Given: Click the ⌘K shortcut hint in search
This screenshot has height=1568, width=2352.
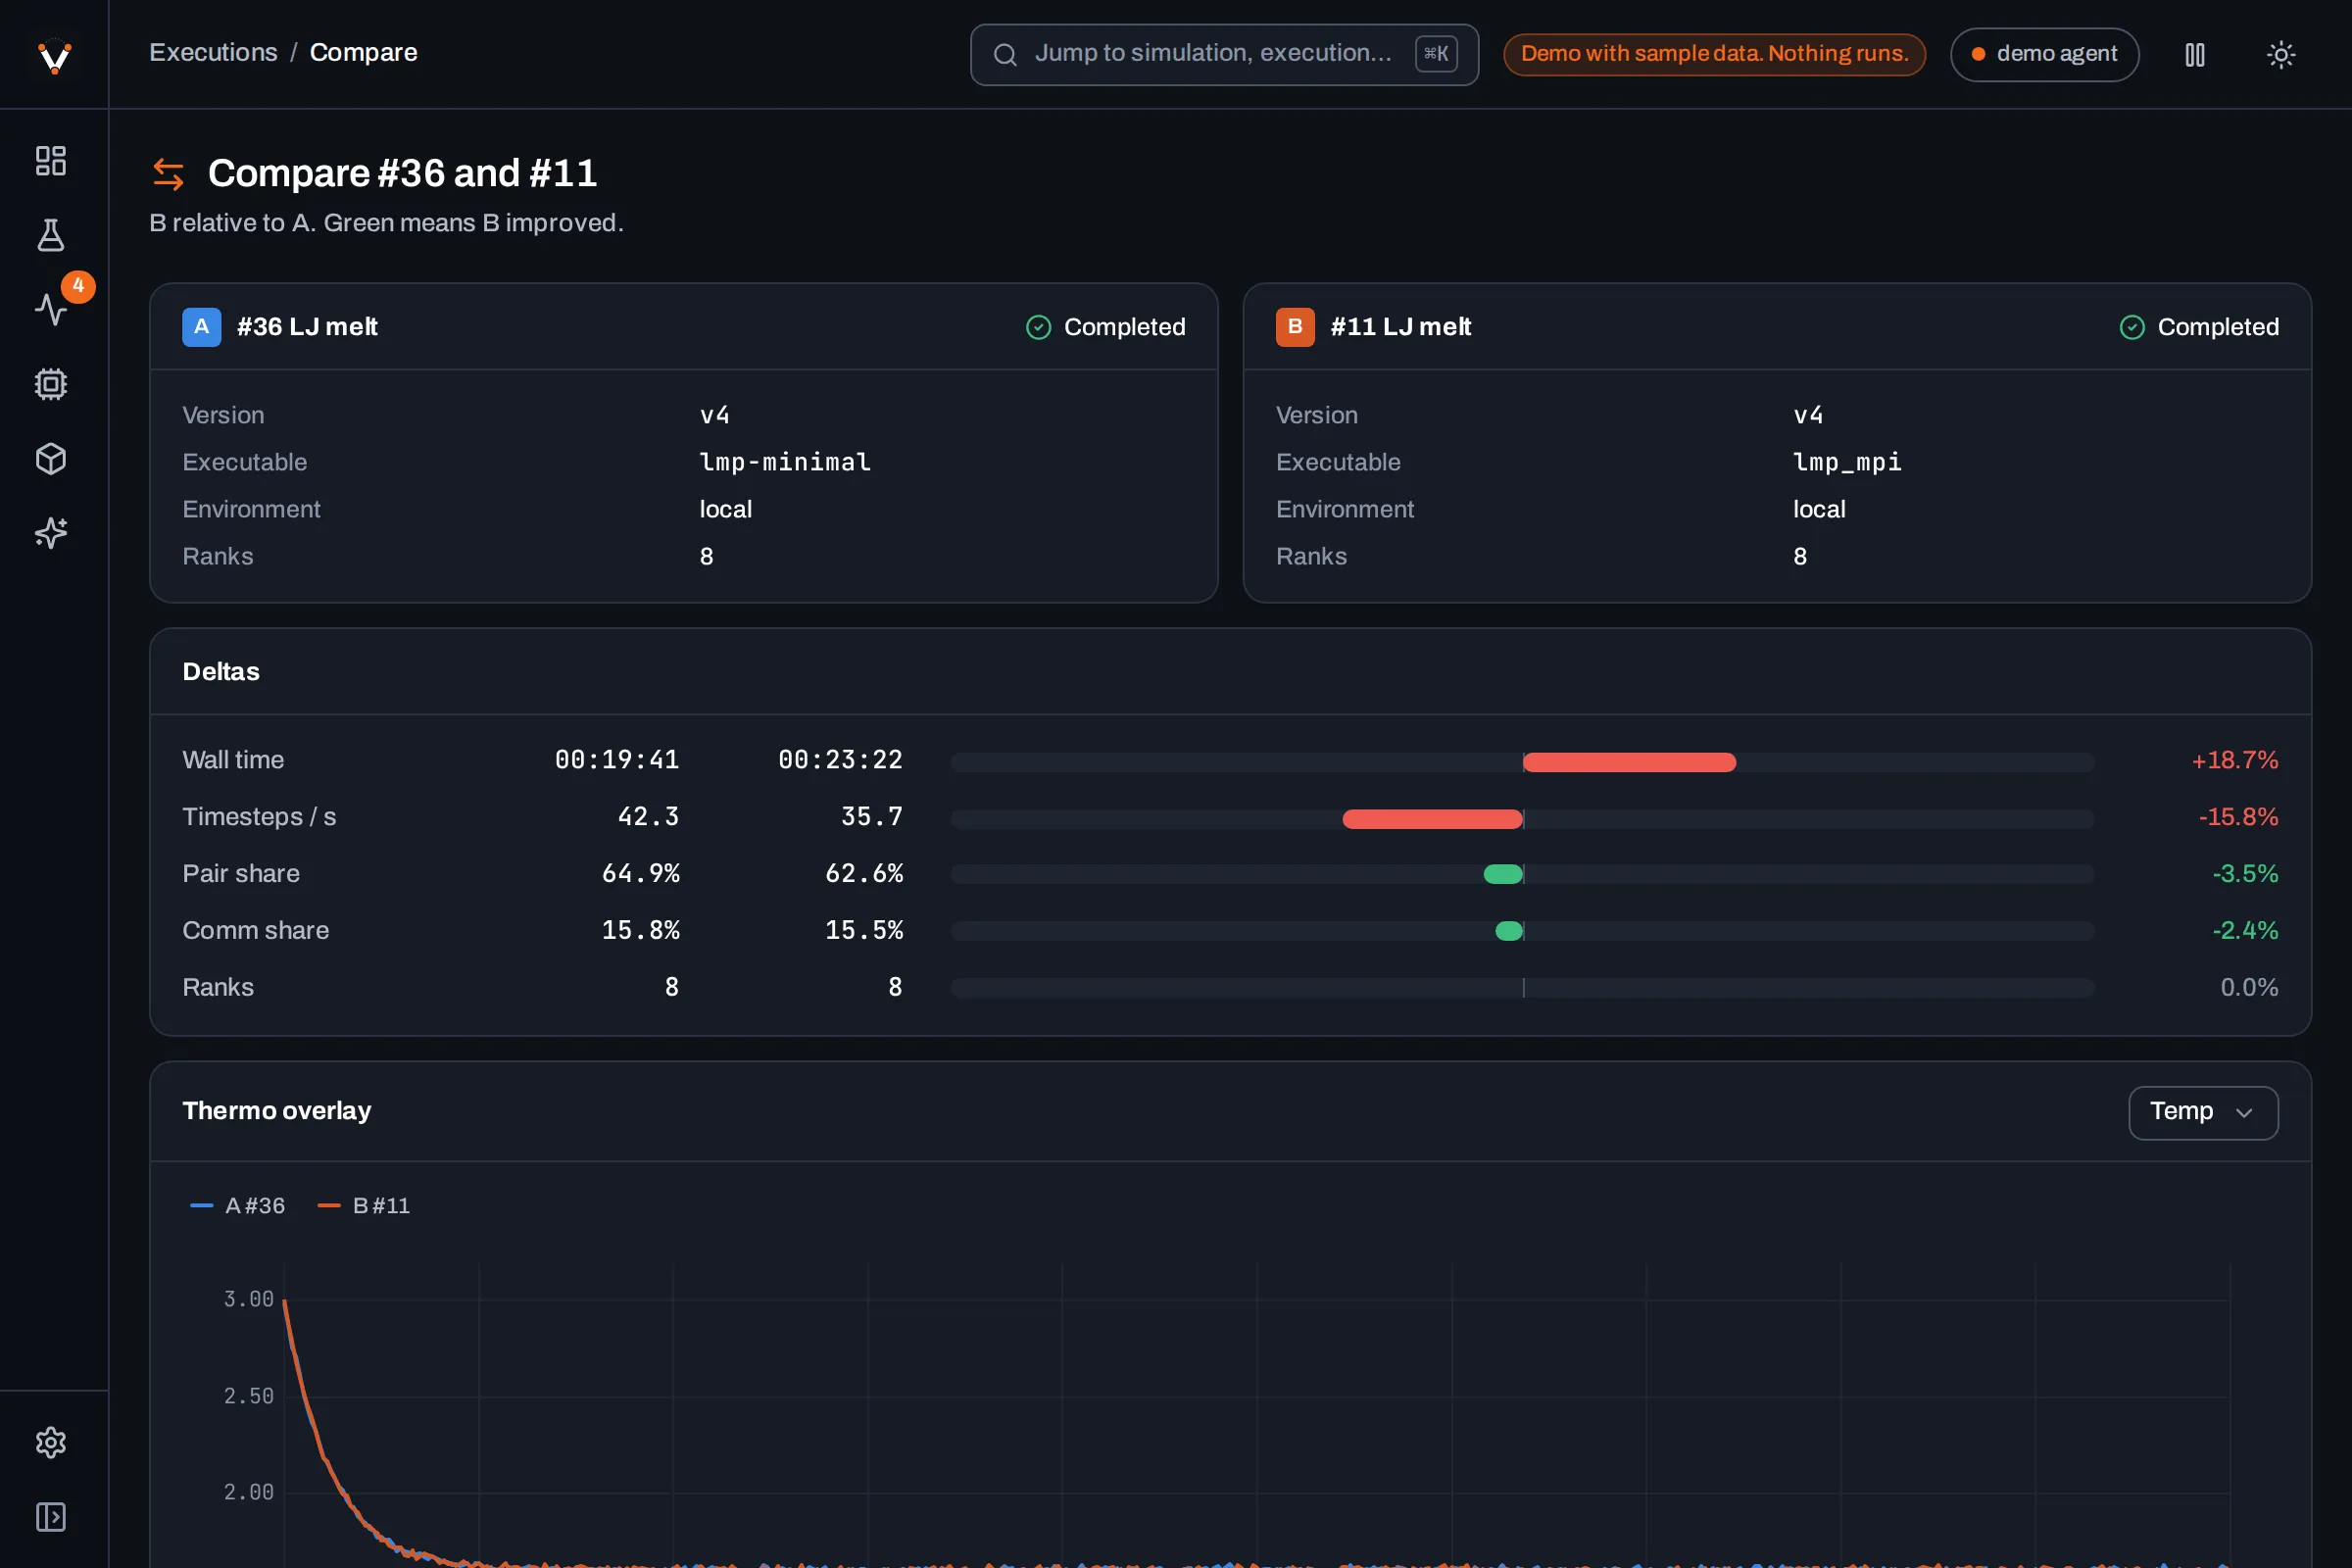Looking at the screenshot, I should click(1436, 54).
